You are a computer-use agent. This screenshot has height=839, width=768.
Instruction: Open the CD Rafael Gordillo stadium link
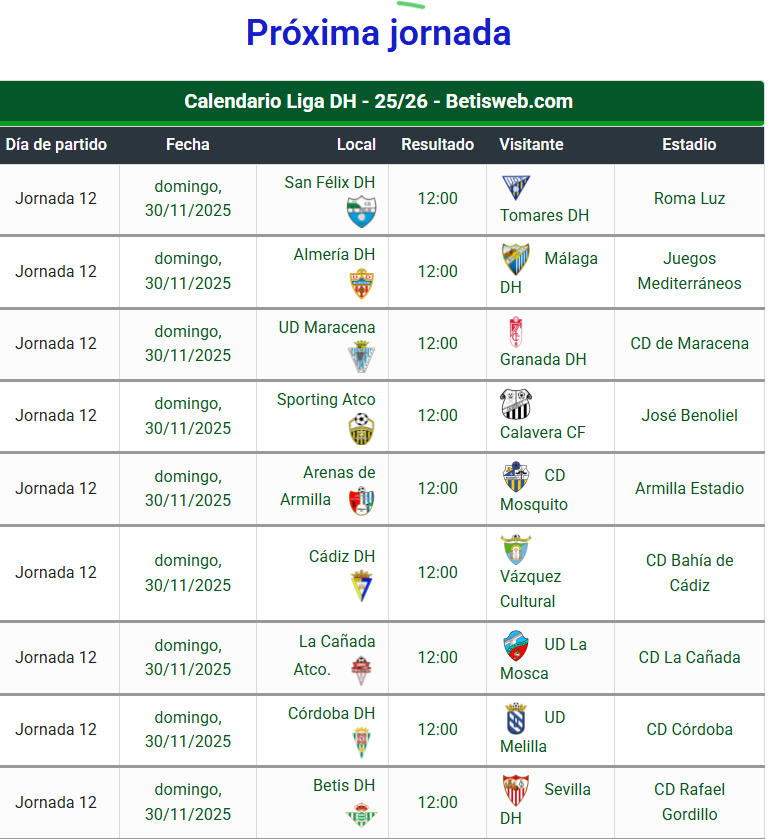pos(689,802)
